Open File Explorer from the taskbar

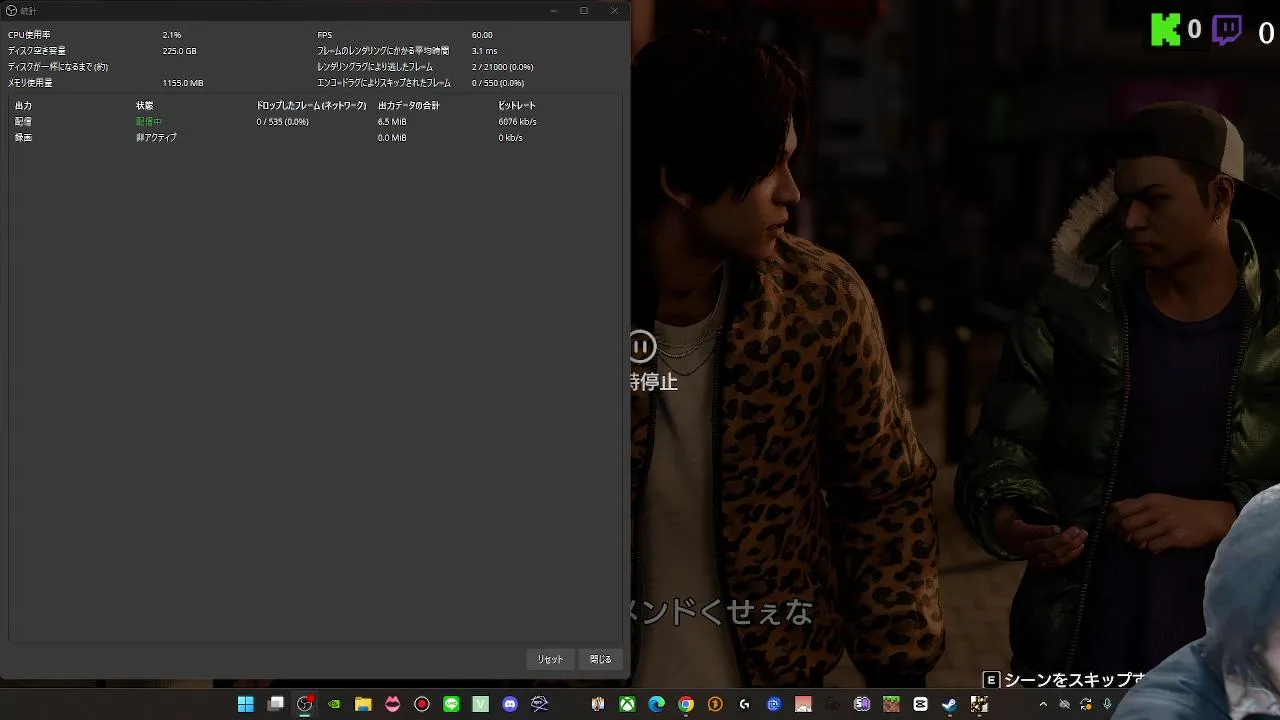[363, 704]
